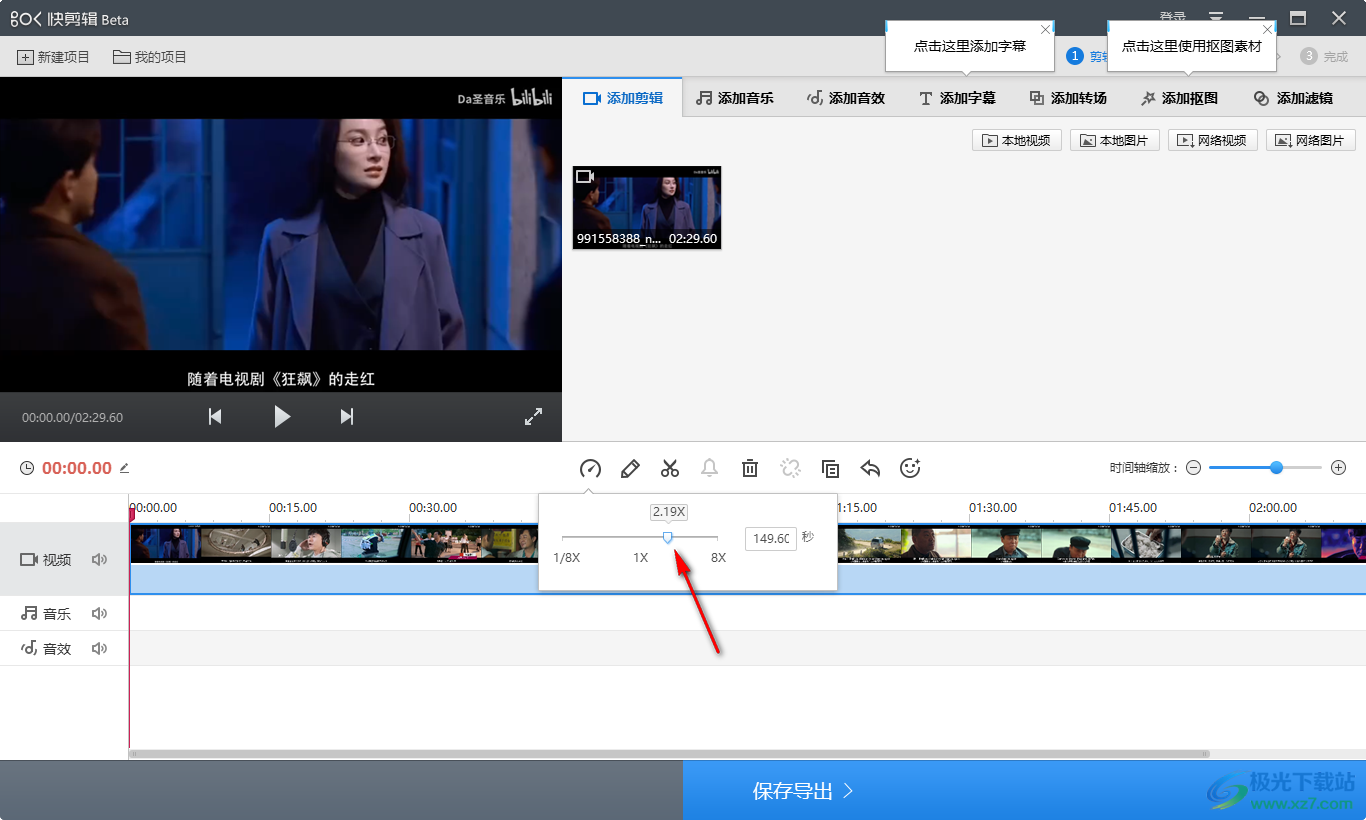Click the 8X speed label

[x=718, y=557]
